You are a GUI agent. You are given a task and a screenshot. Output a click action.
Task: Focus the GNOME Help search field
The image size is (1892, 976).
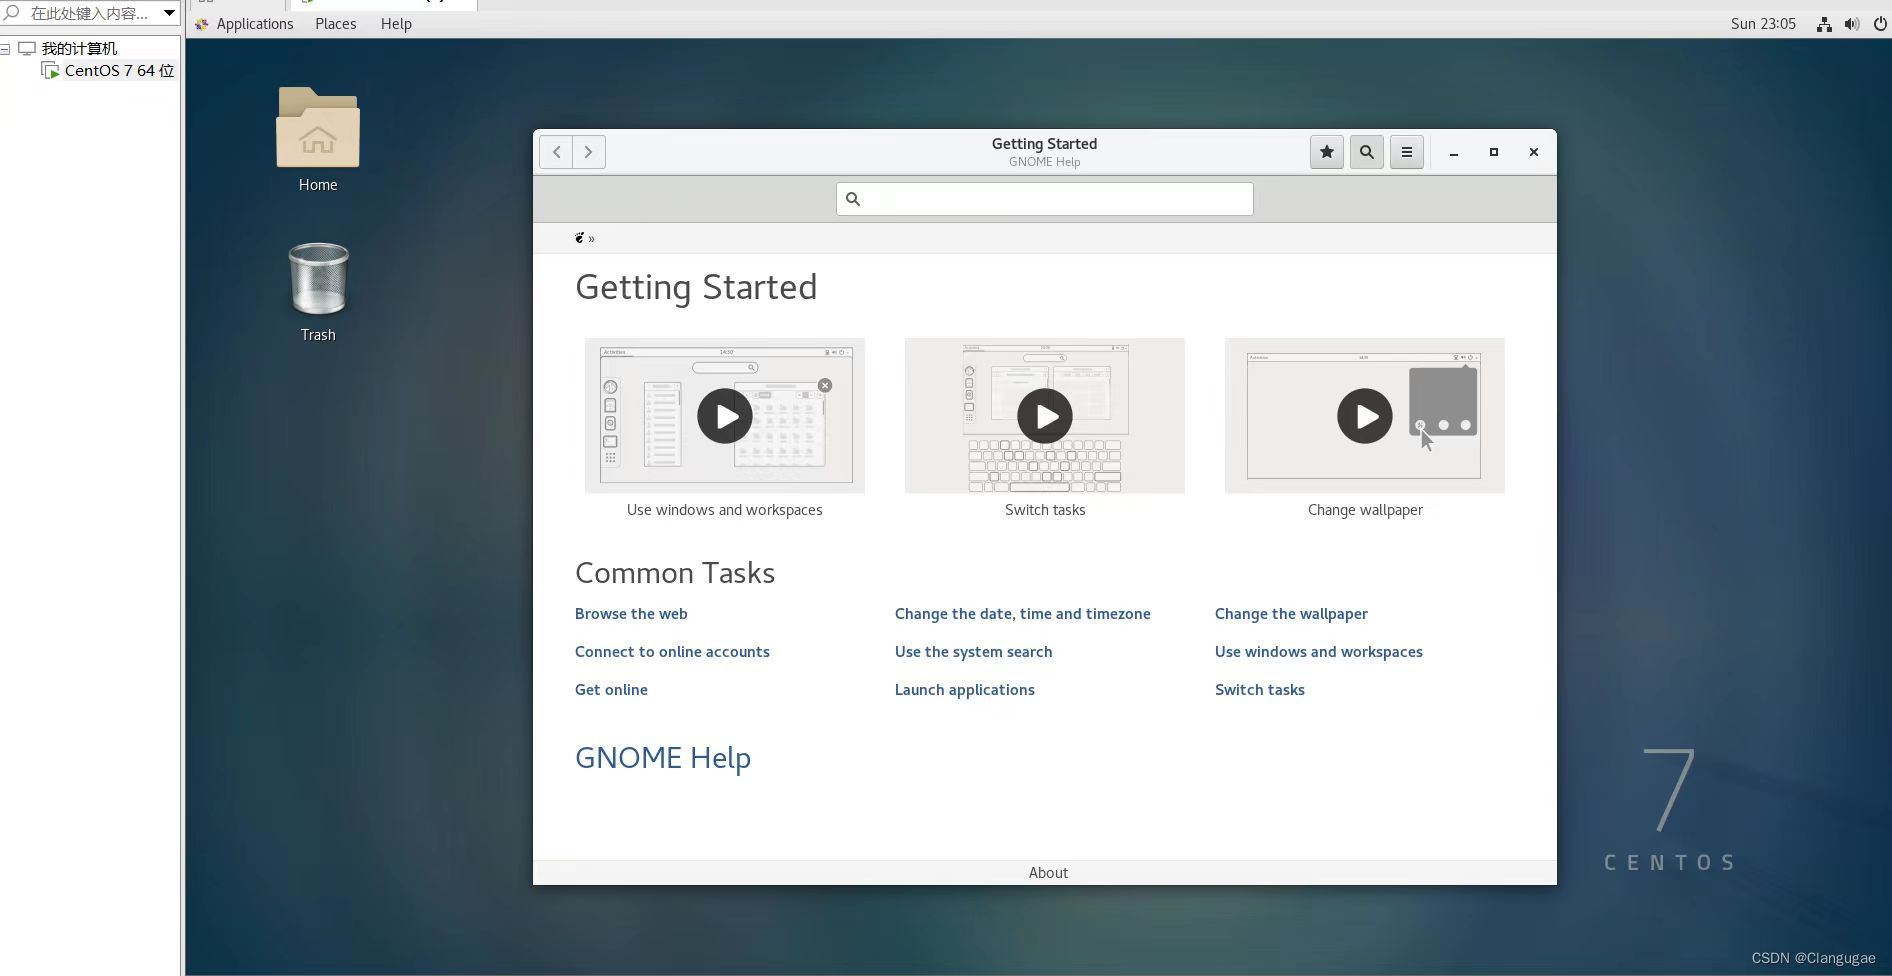(x=1045, y=199)
